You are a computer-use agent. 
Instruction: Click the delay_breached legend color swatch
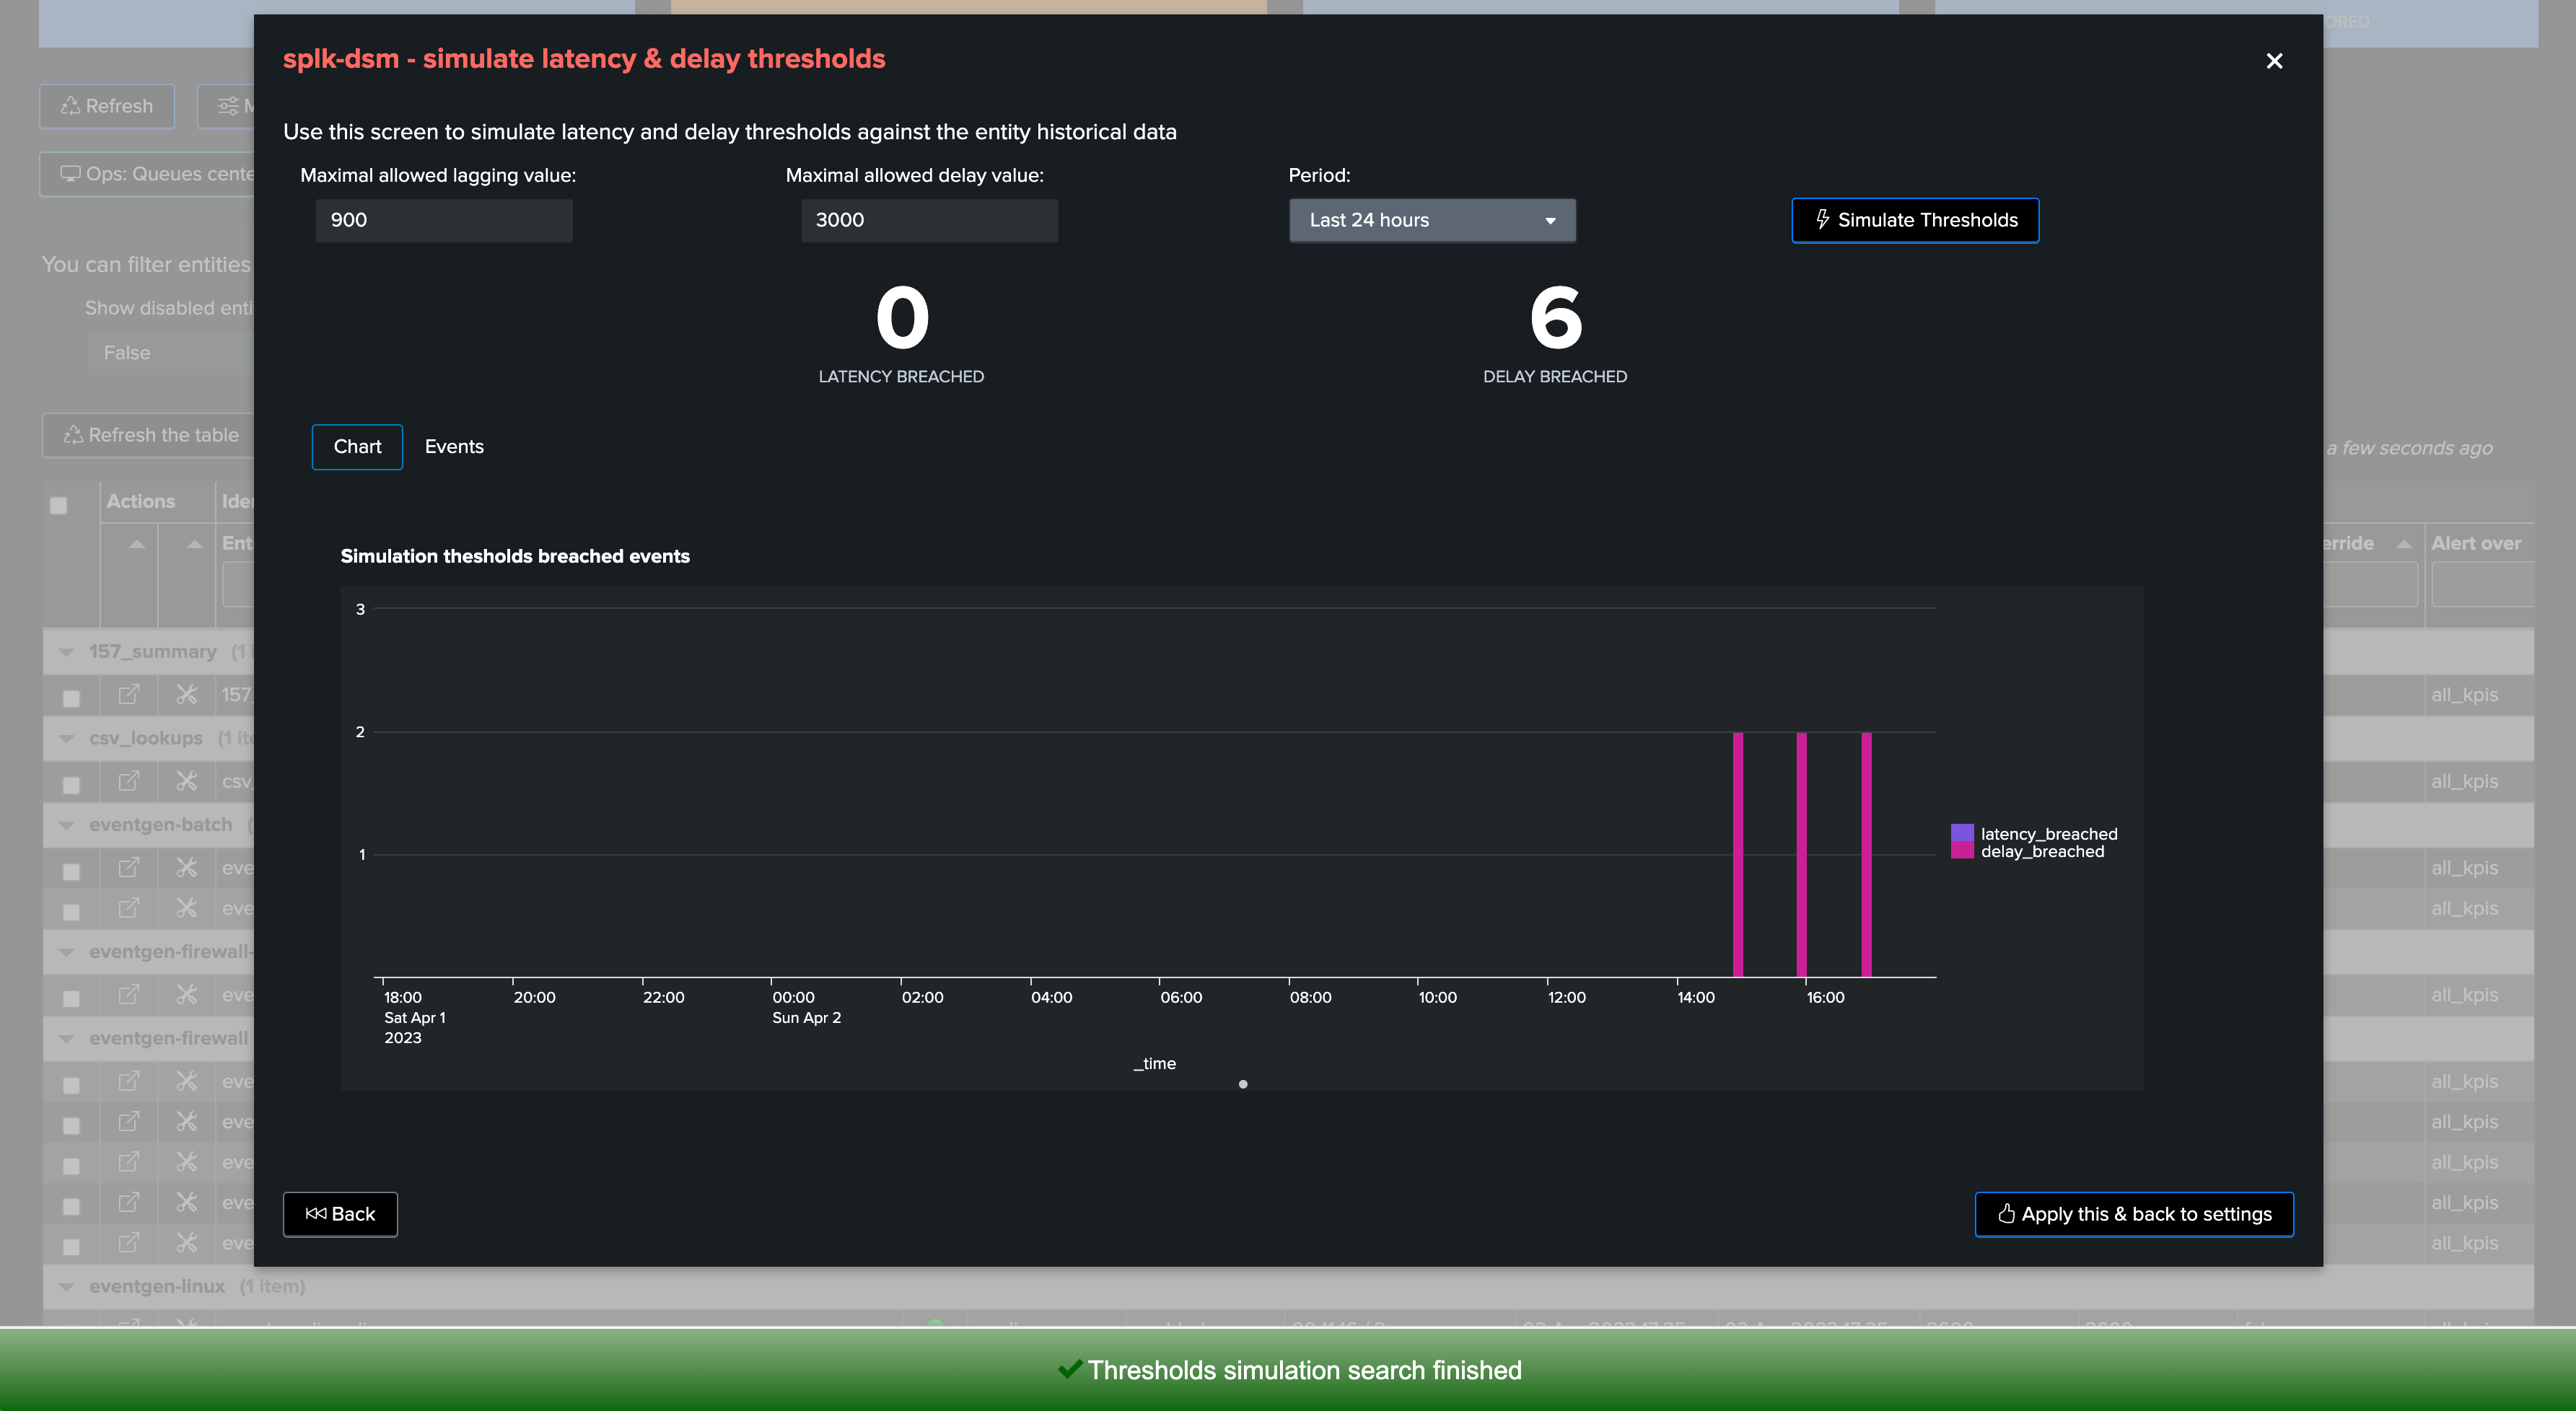1961,851
